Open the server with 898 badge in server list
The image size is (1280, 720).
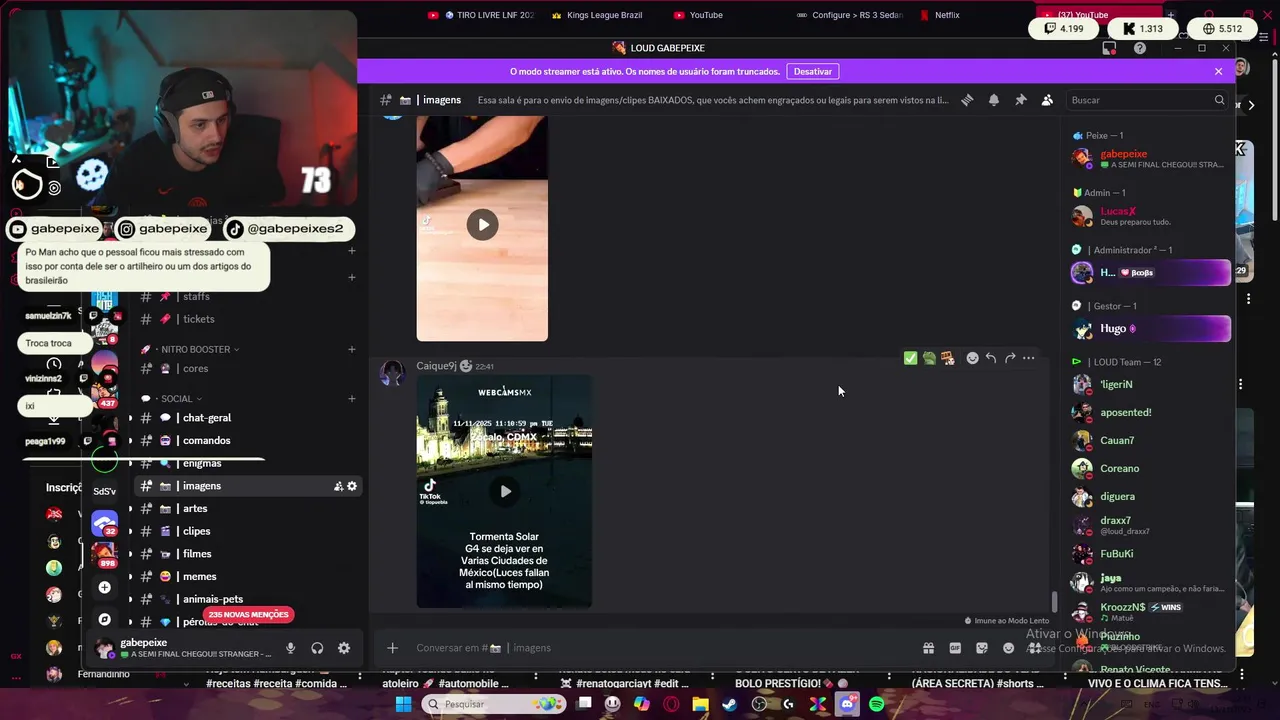point(104,554)
